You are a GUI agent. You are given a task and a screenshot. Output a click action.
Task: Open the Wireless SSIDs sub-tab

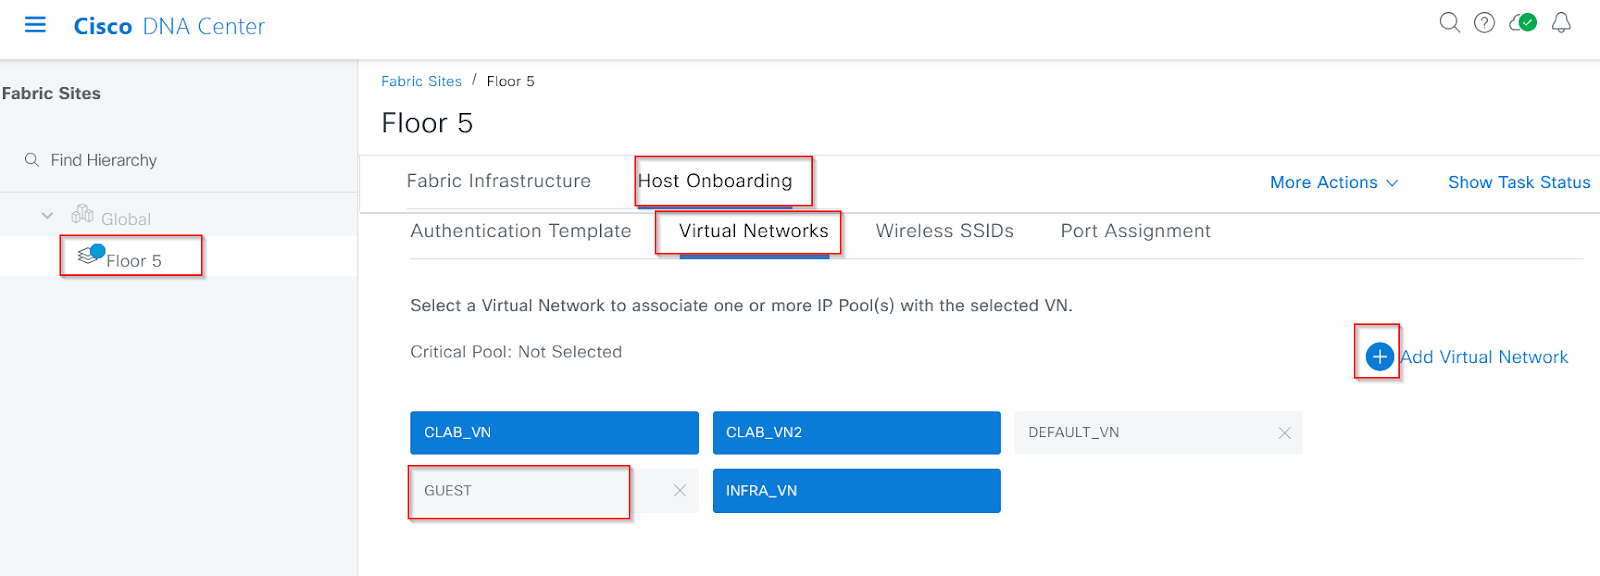pyautogui.click(x=945, y=231)
